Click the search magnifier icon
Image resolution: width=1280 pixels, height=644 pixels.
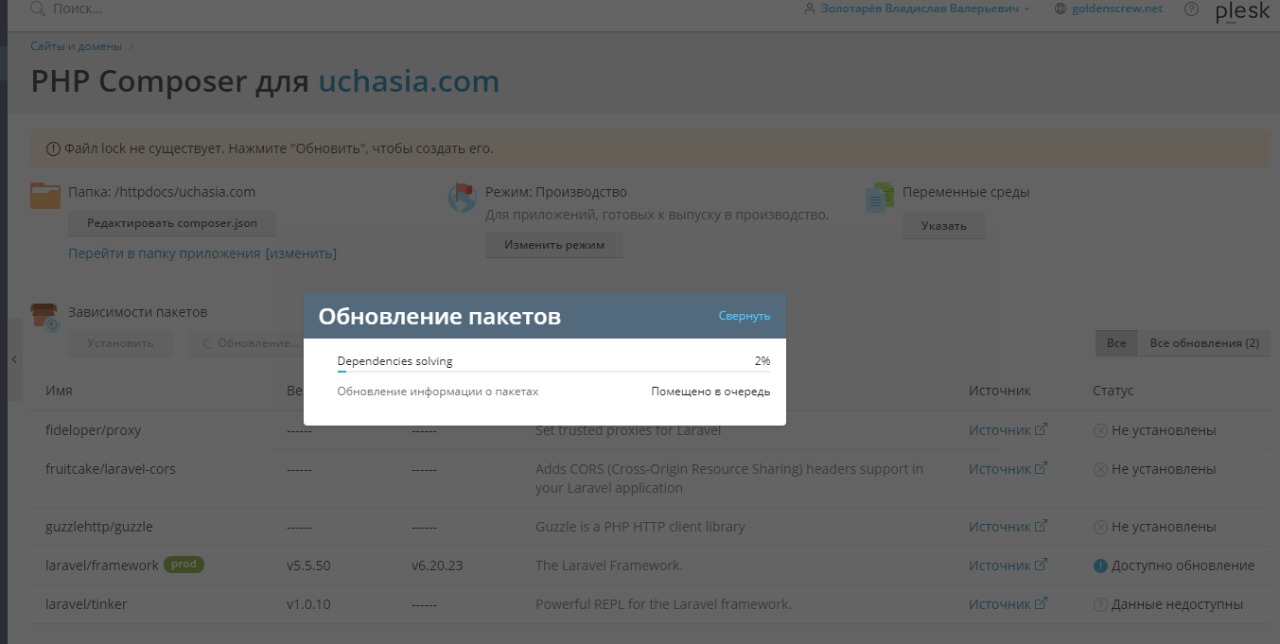pyautogui.click(x=37, y=9)
